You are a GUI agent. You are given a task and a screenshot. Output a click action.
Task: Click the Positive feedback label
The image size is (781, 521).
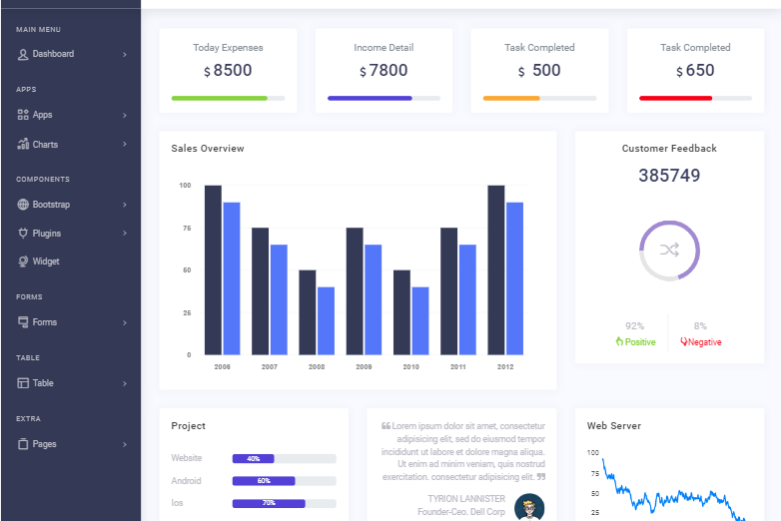point(636,342)
